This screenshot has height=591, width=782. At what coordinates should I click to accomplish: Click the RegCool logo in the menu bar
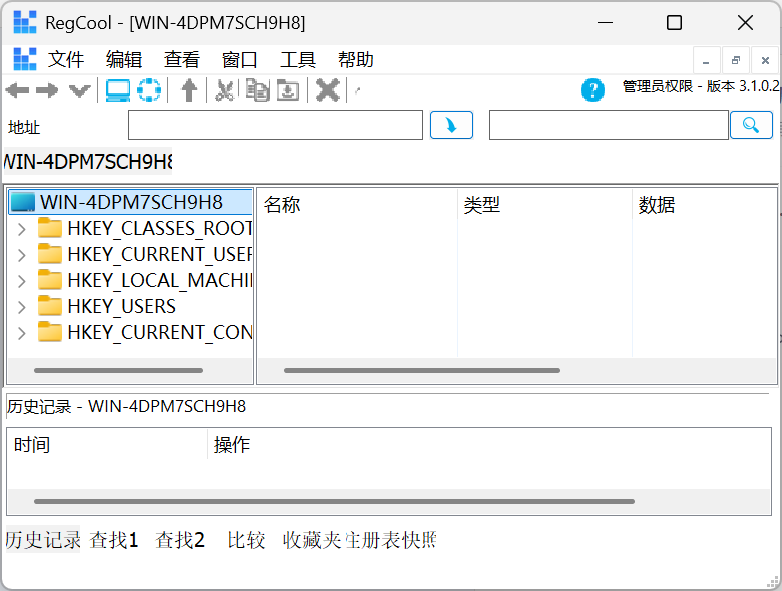pos(25,59)
